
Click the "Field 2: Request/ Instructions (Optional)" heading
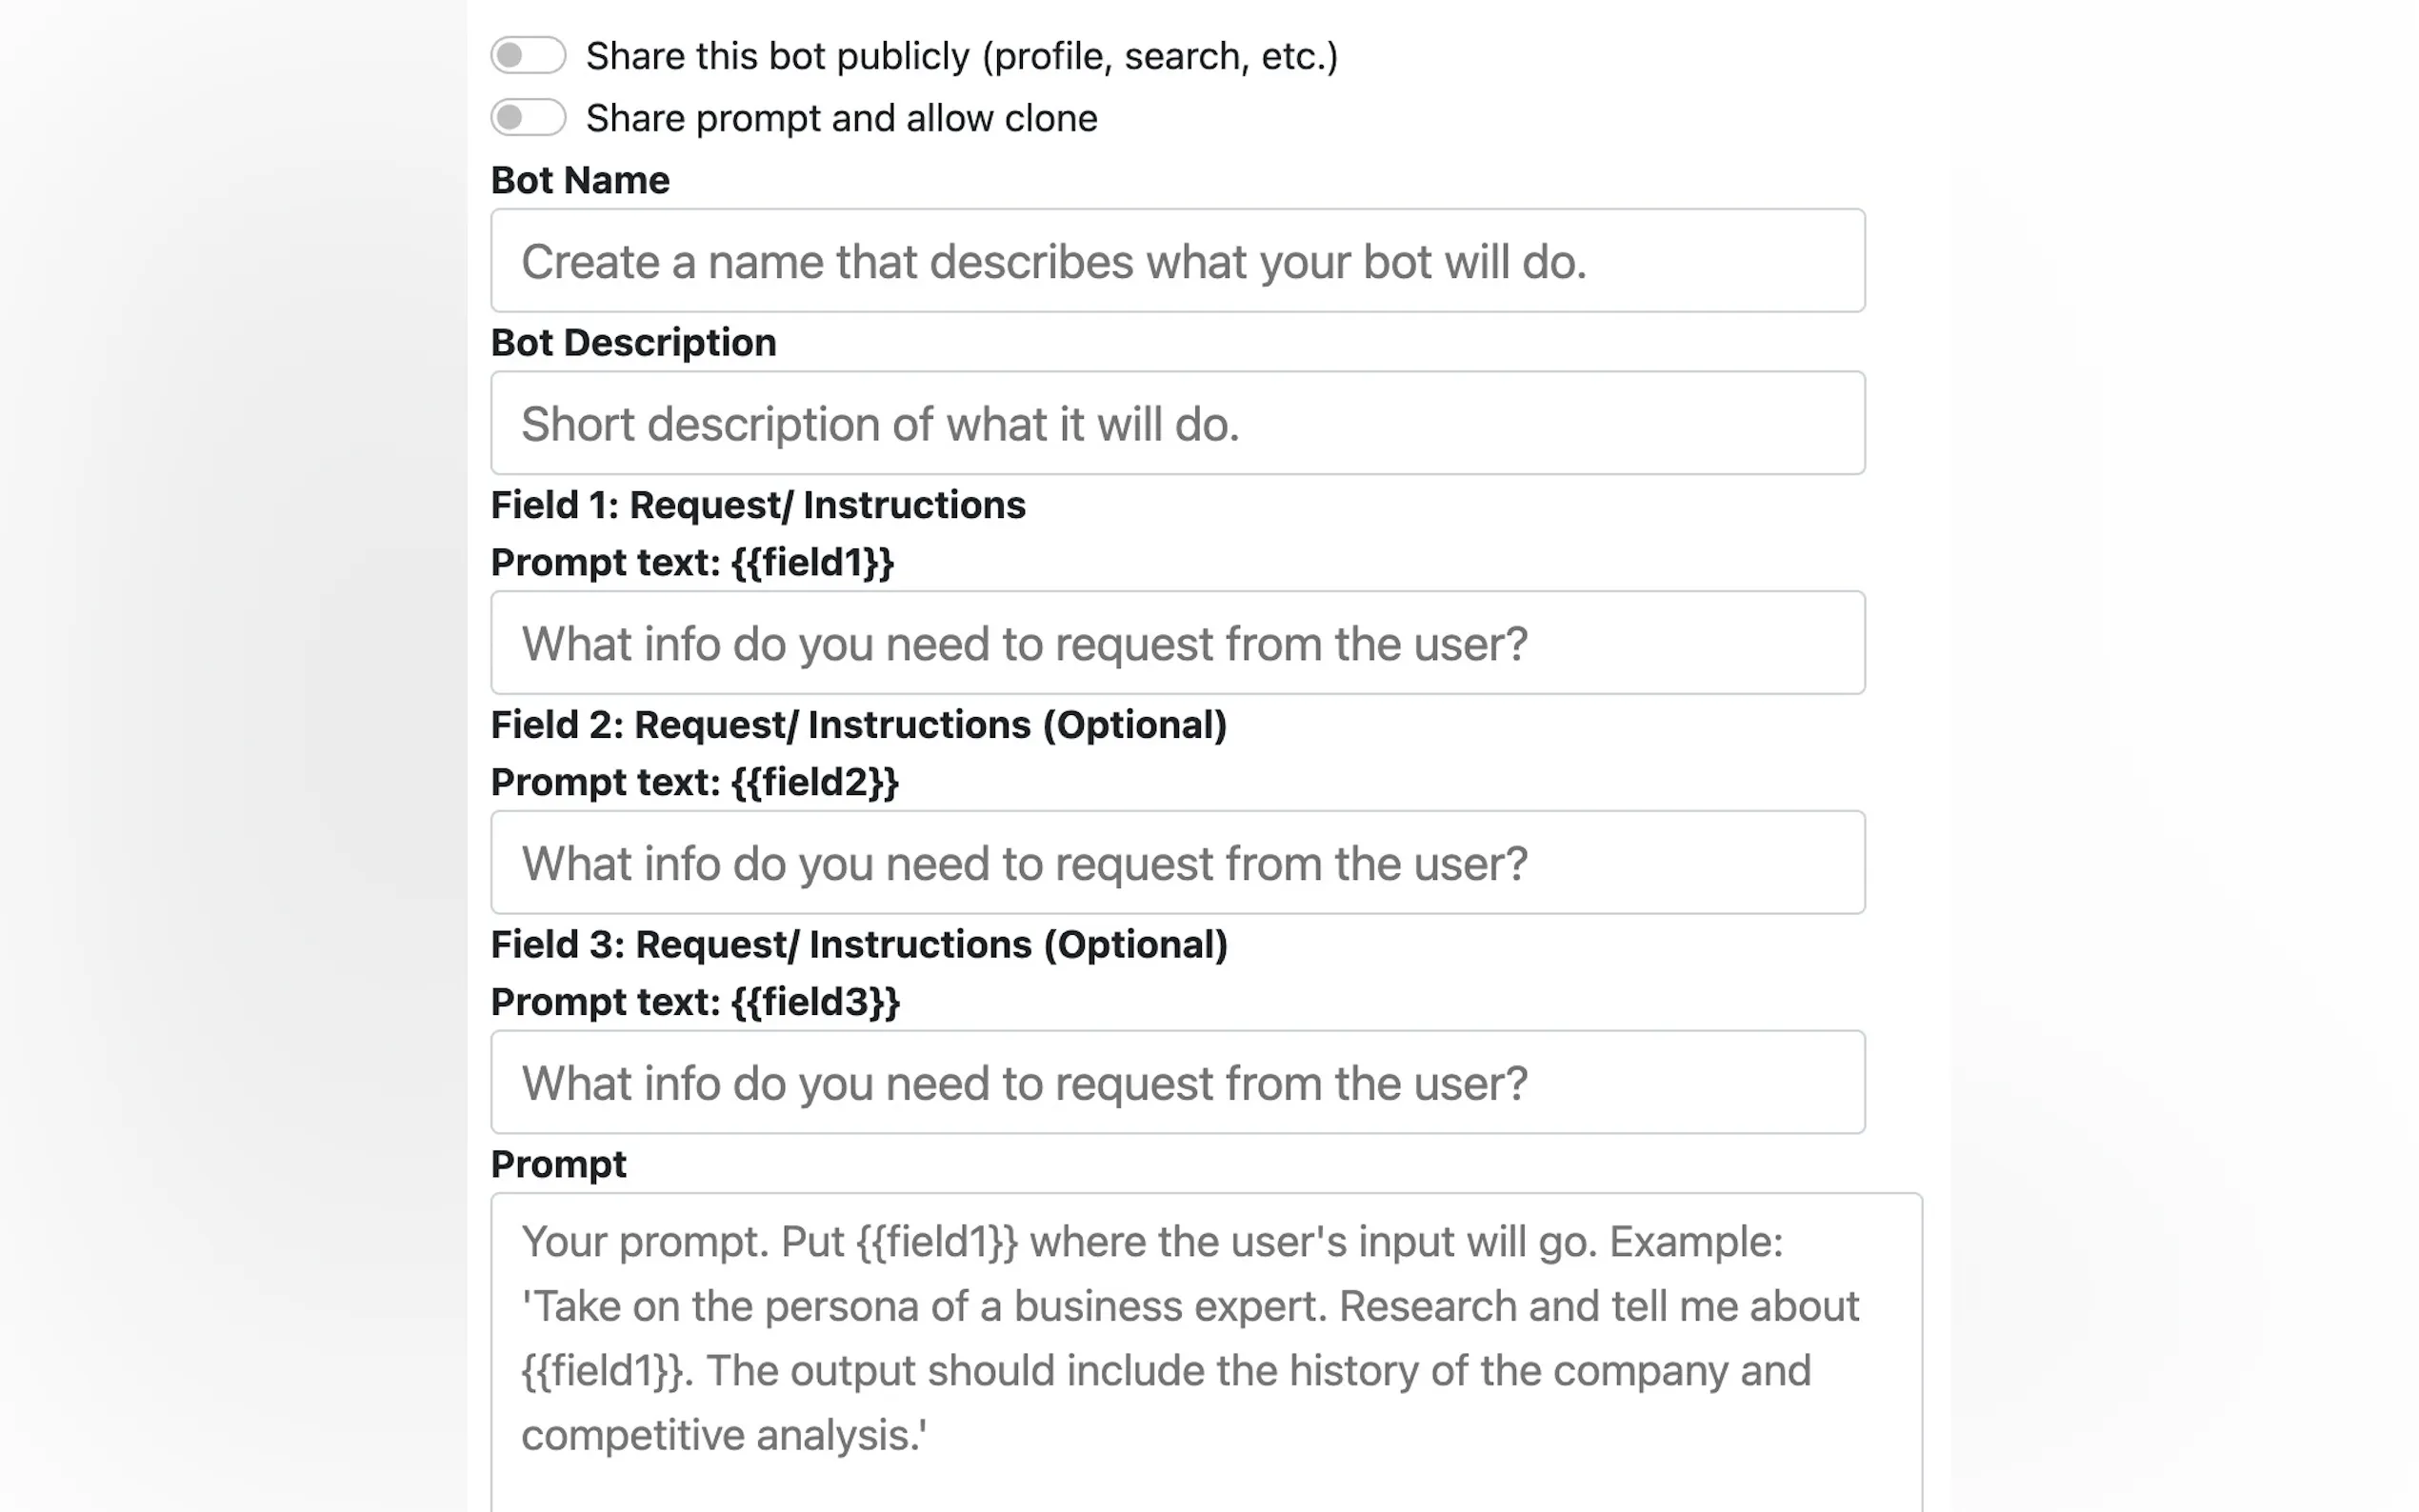pyautogui.click(x=858, y=725)
